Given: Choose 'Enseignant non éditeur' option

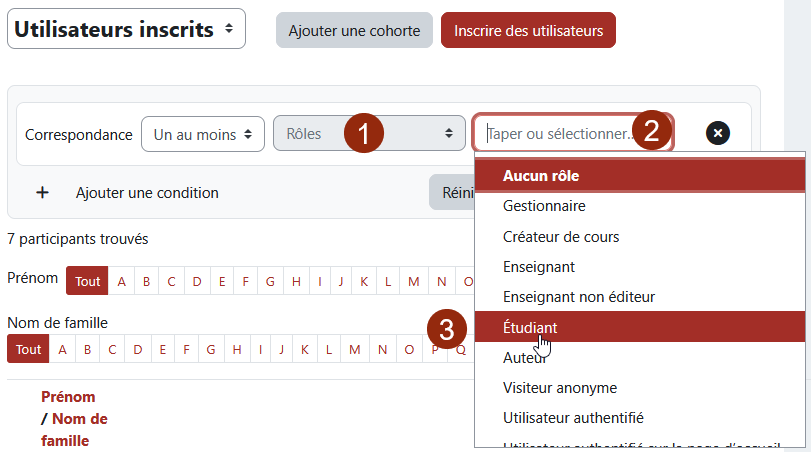Looking at the screenshot, I should 579,297.
